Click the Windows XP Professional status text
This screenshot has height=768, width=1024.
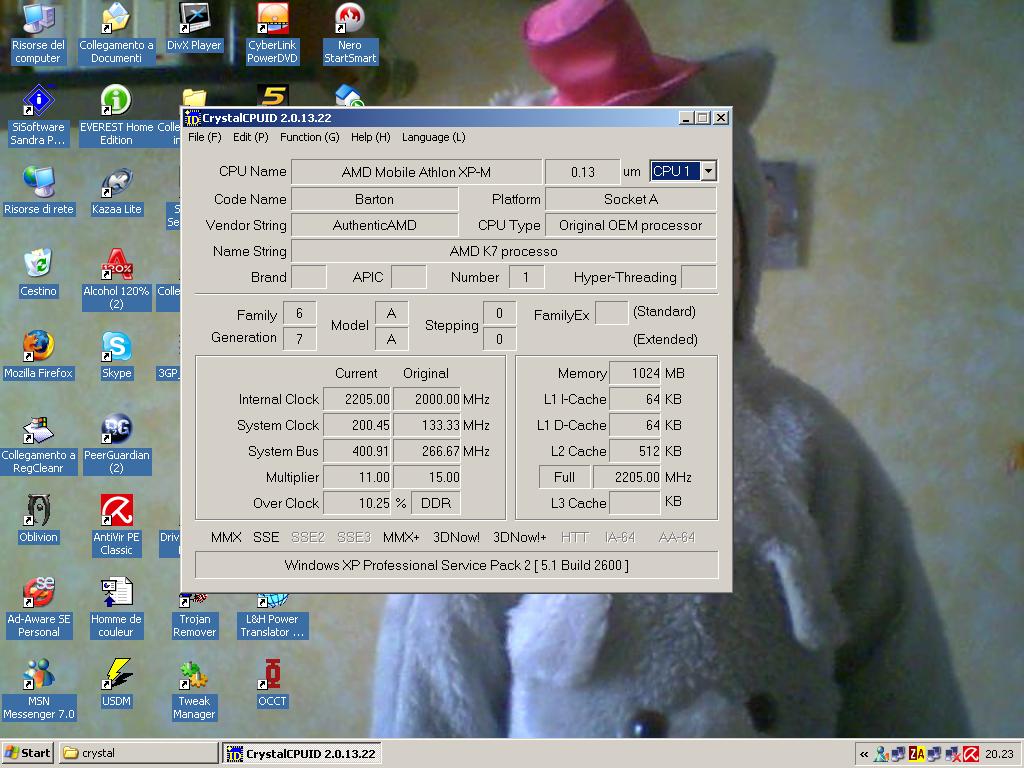point(456,566)
